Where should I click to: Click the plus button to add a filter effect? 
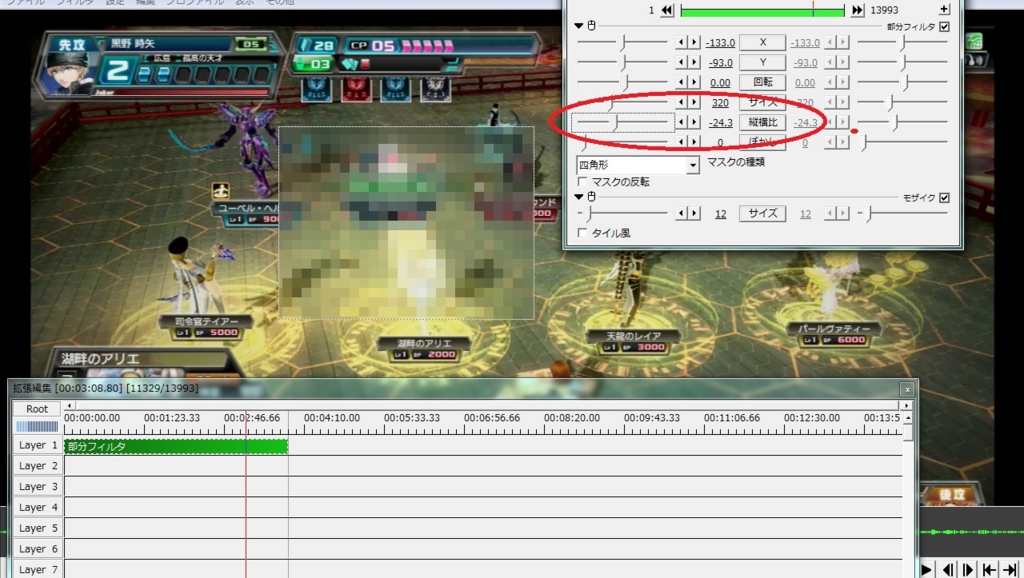coord(944,9)
